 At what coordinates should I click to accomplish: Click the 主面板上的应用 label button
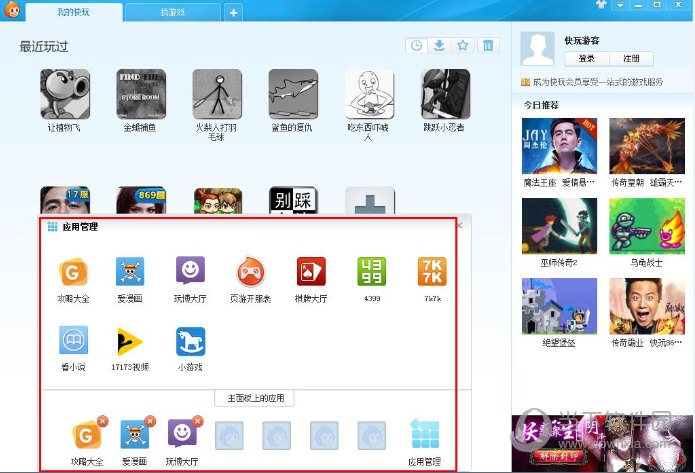pyautogui.click(x=254, y=398)
